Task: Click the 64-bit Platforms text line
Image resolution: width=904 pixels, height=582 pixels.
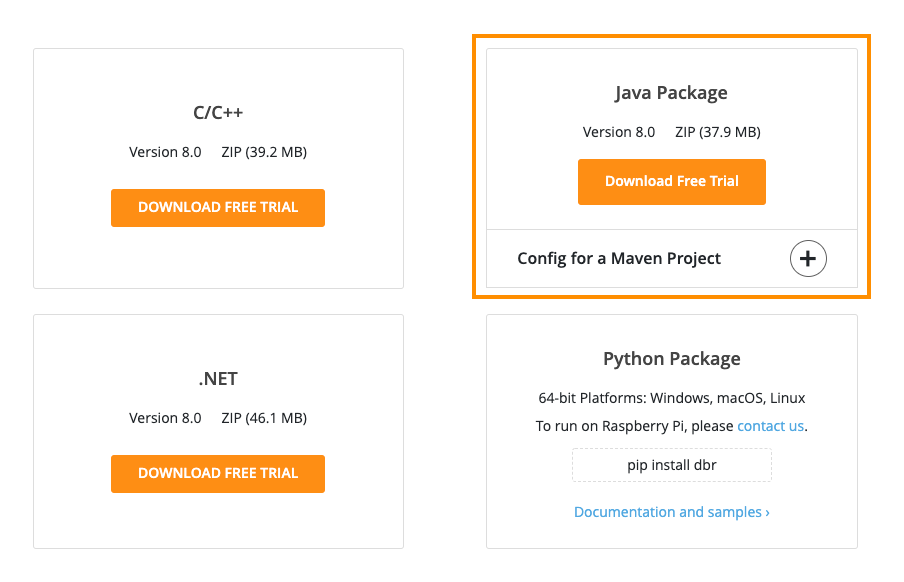Action: click(671, 398)
